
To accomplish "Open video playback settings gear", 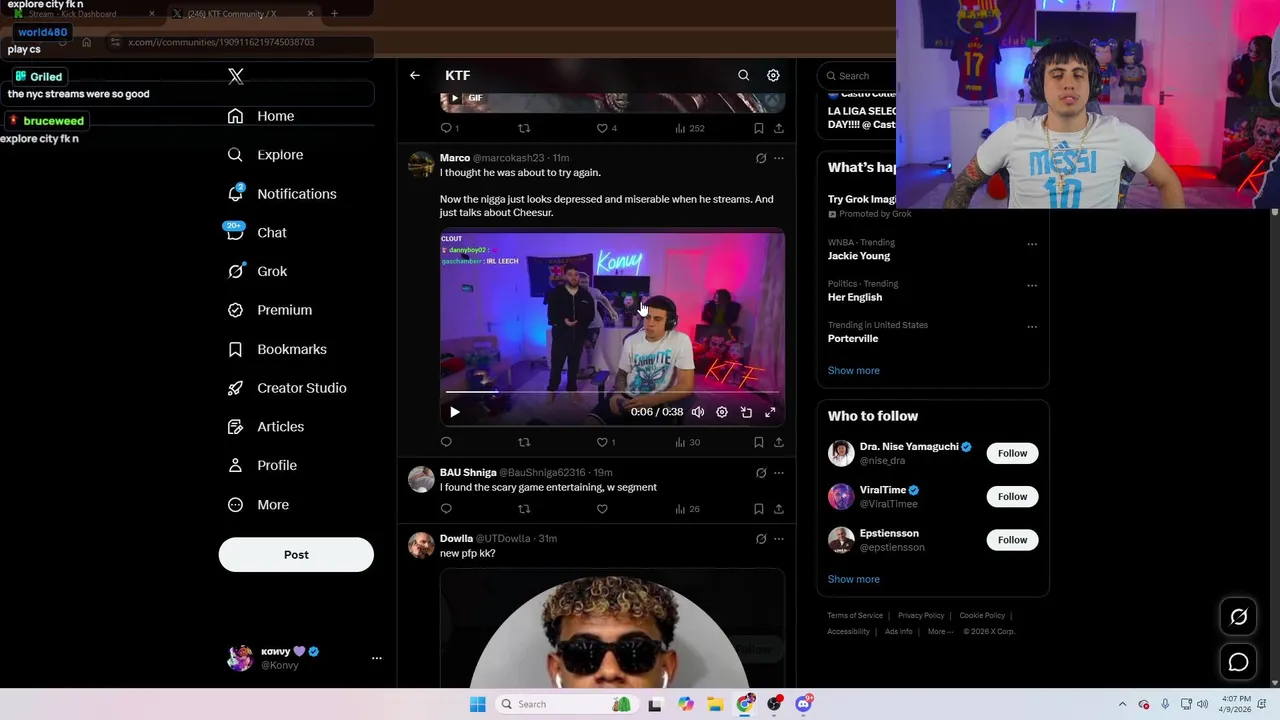I will [x=722, y=412].
